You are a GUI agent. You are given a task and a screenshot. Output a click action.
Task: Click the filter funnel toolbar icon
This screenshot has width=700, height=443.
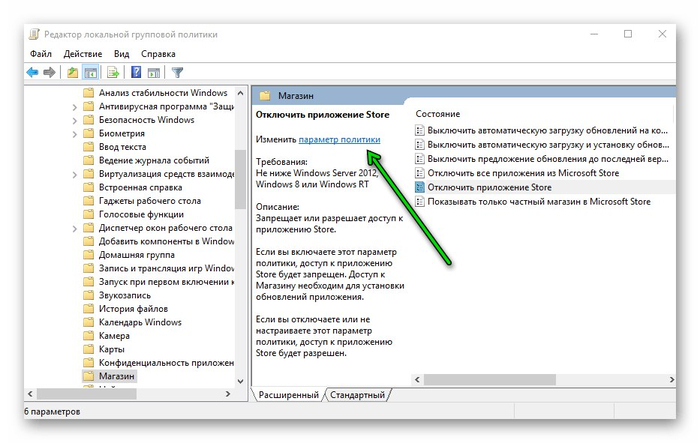(177, 72)
